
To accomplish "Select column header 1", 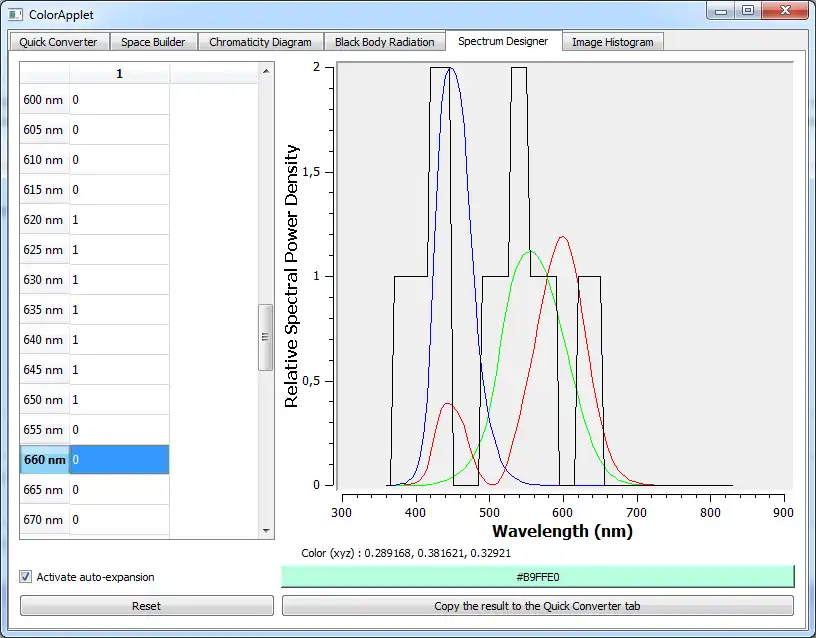I will [x=120, y=73].
